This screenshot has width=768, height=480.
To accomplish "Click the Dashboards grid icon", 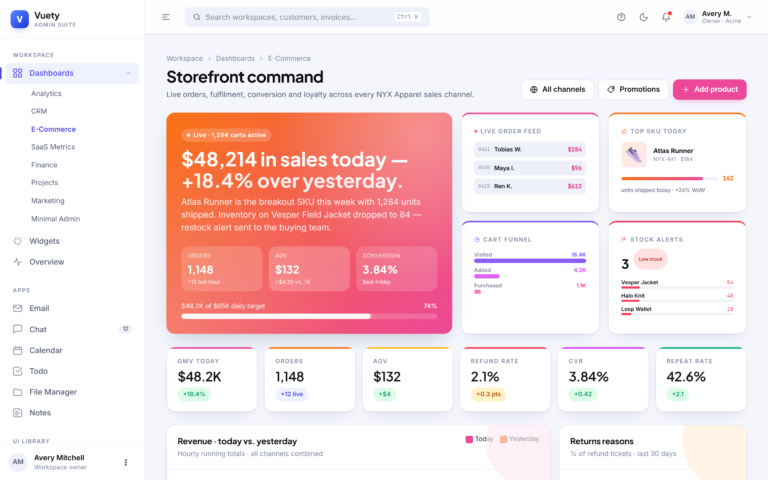I will 18,73.
